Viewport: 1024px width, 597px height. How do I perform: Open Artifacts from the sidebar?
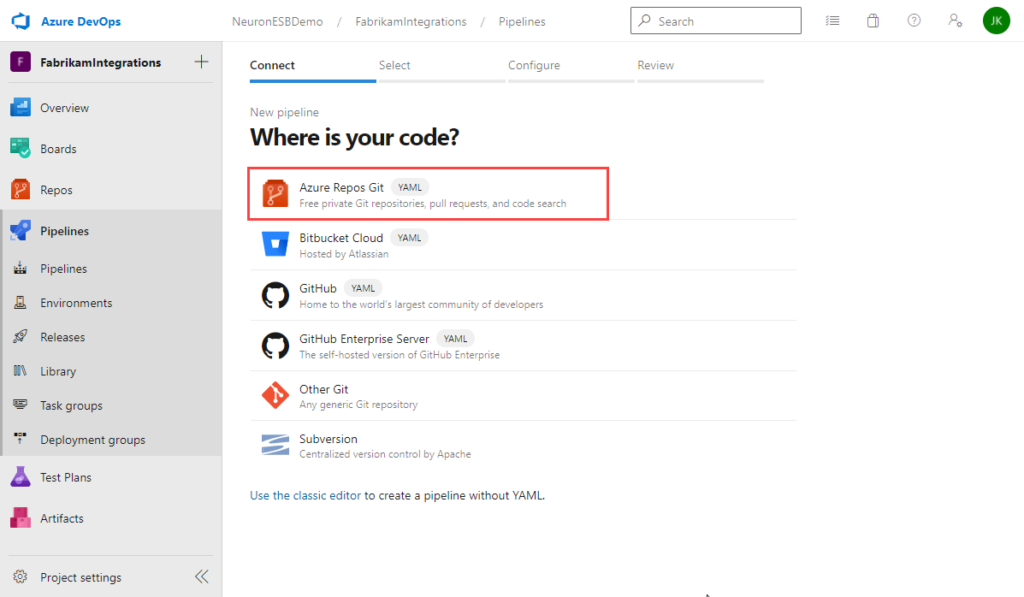[x=63, y=518]
